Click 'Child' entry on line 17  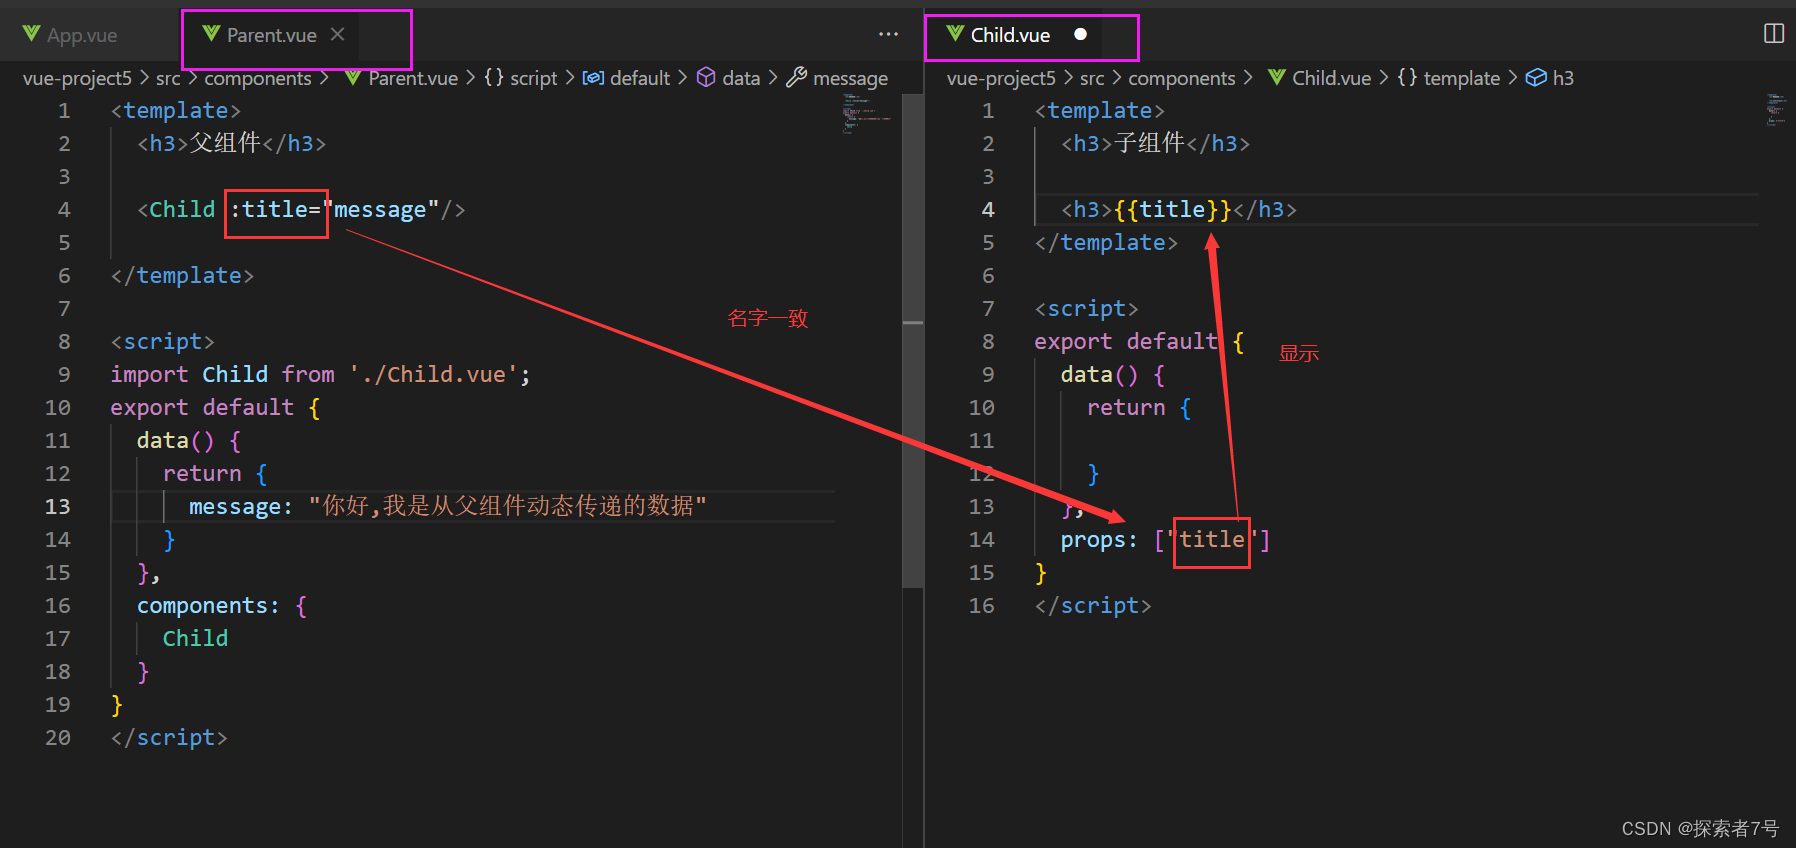coord(195,638)
